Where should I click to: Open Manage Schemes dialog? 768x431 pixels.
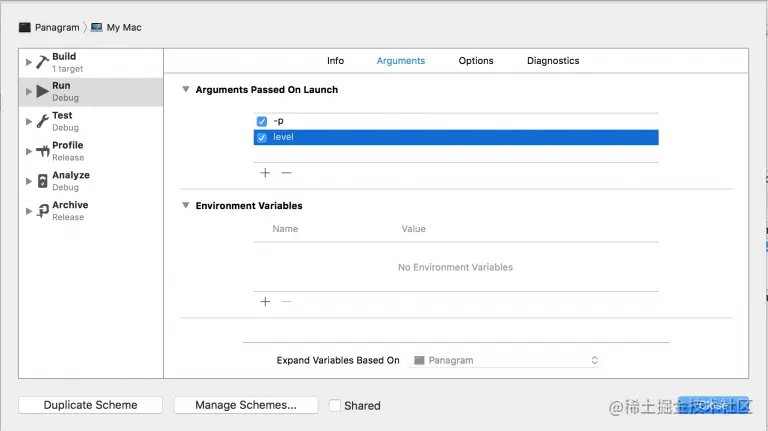pos(245,405)
